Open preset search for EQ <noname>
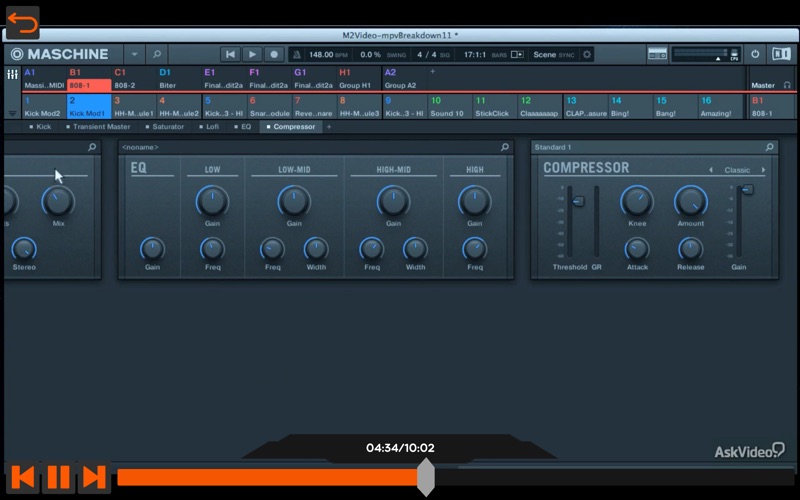 [505, 147]
